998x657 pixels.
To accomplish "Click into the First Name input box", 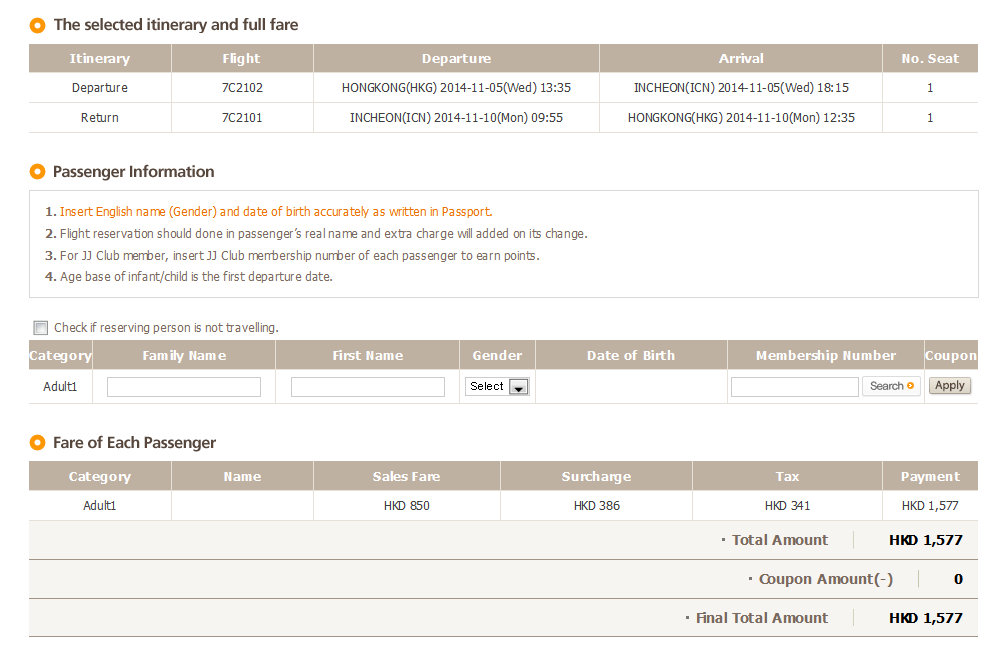I will (367, 387).
